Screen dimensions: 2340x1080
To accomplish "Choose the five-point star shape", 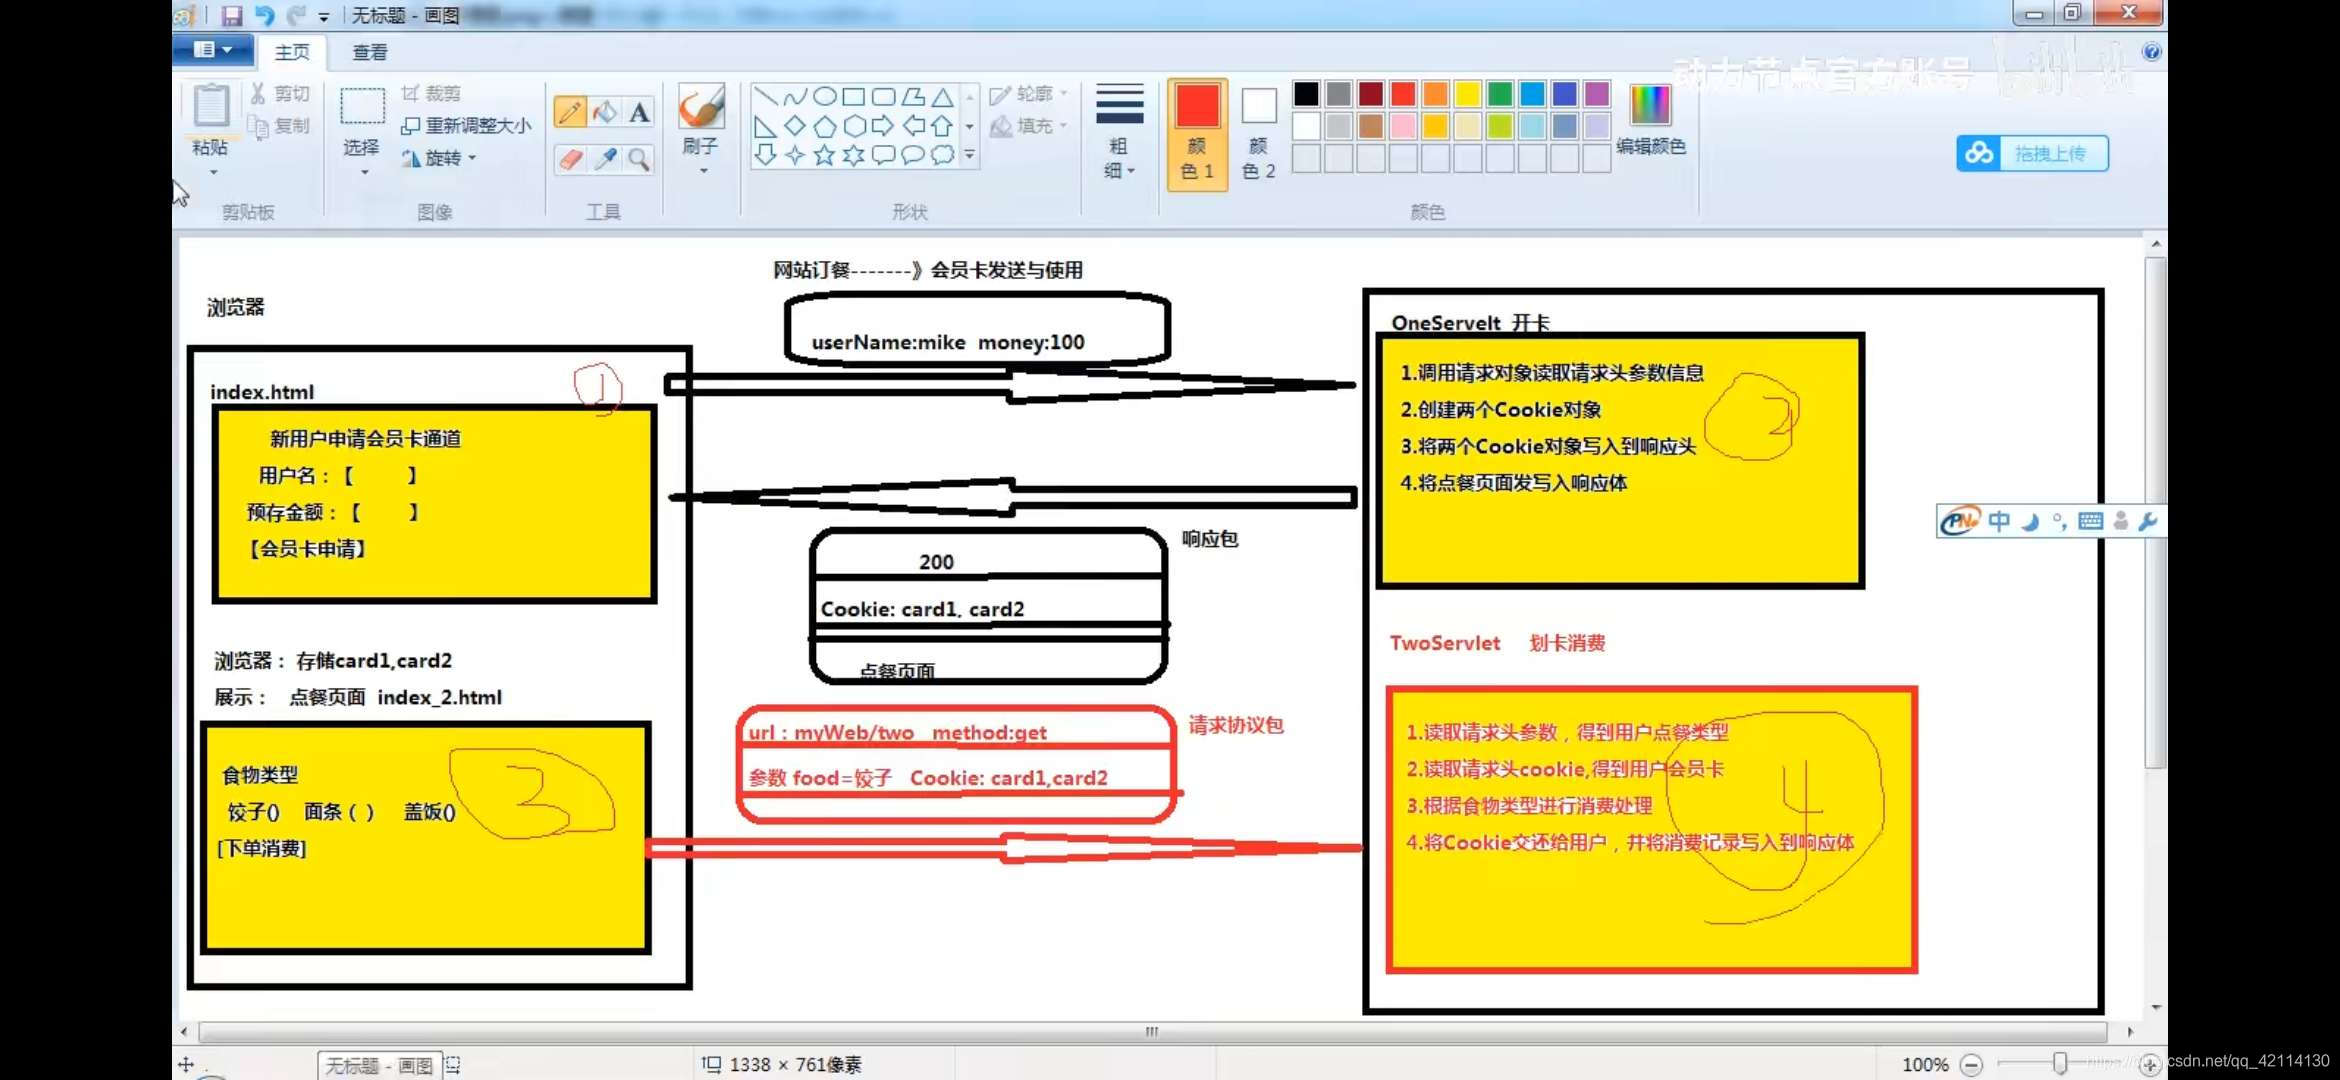I will [824, 155].
